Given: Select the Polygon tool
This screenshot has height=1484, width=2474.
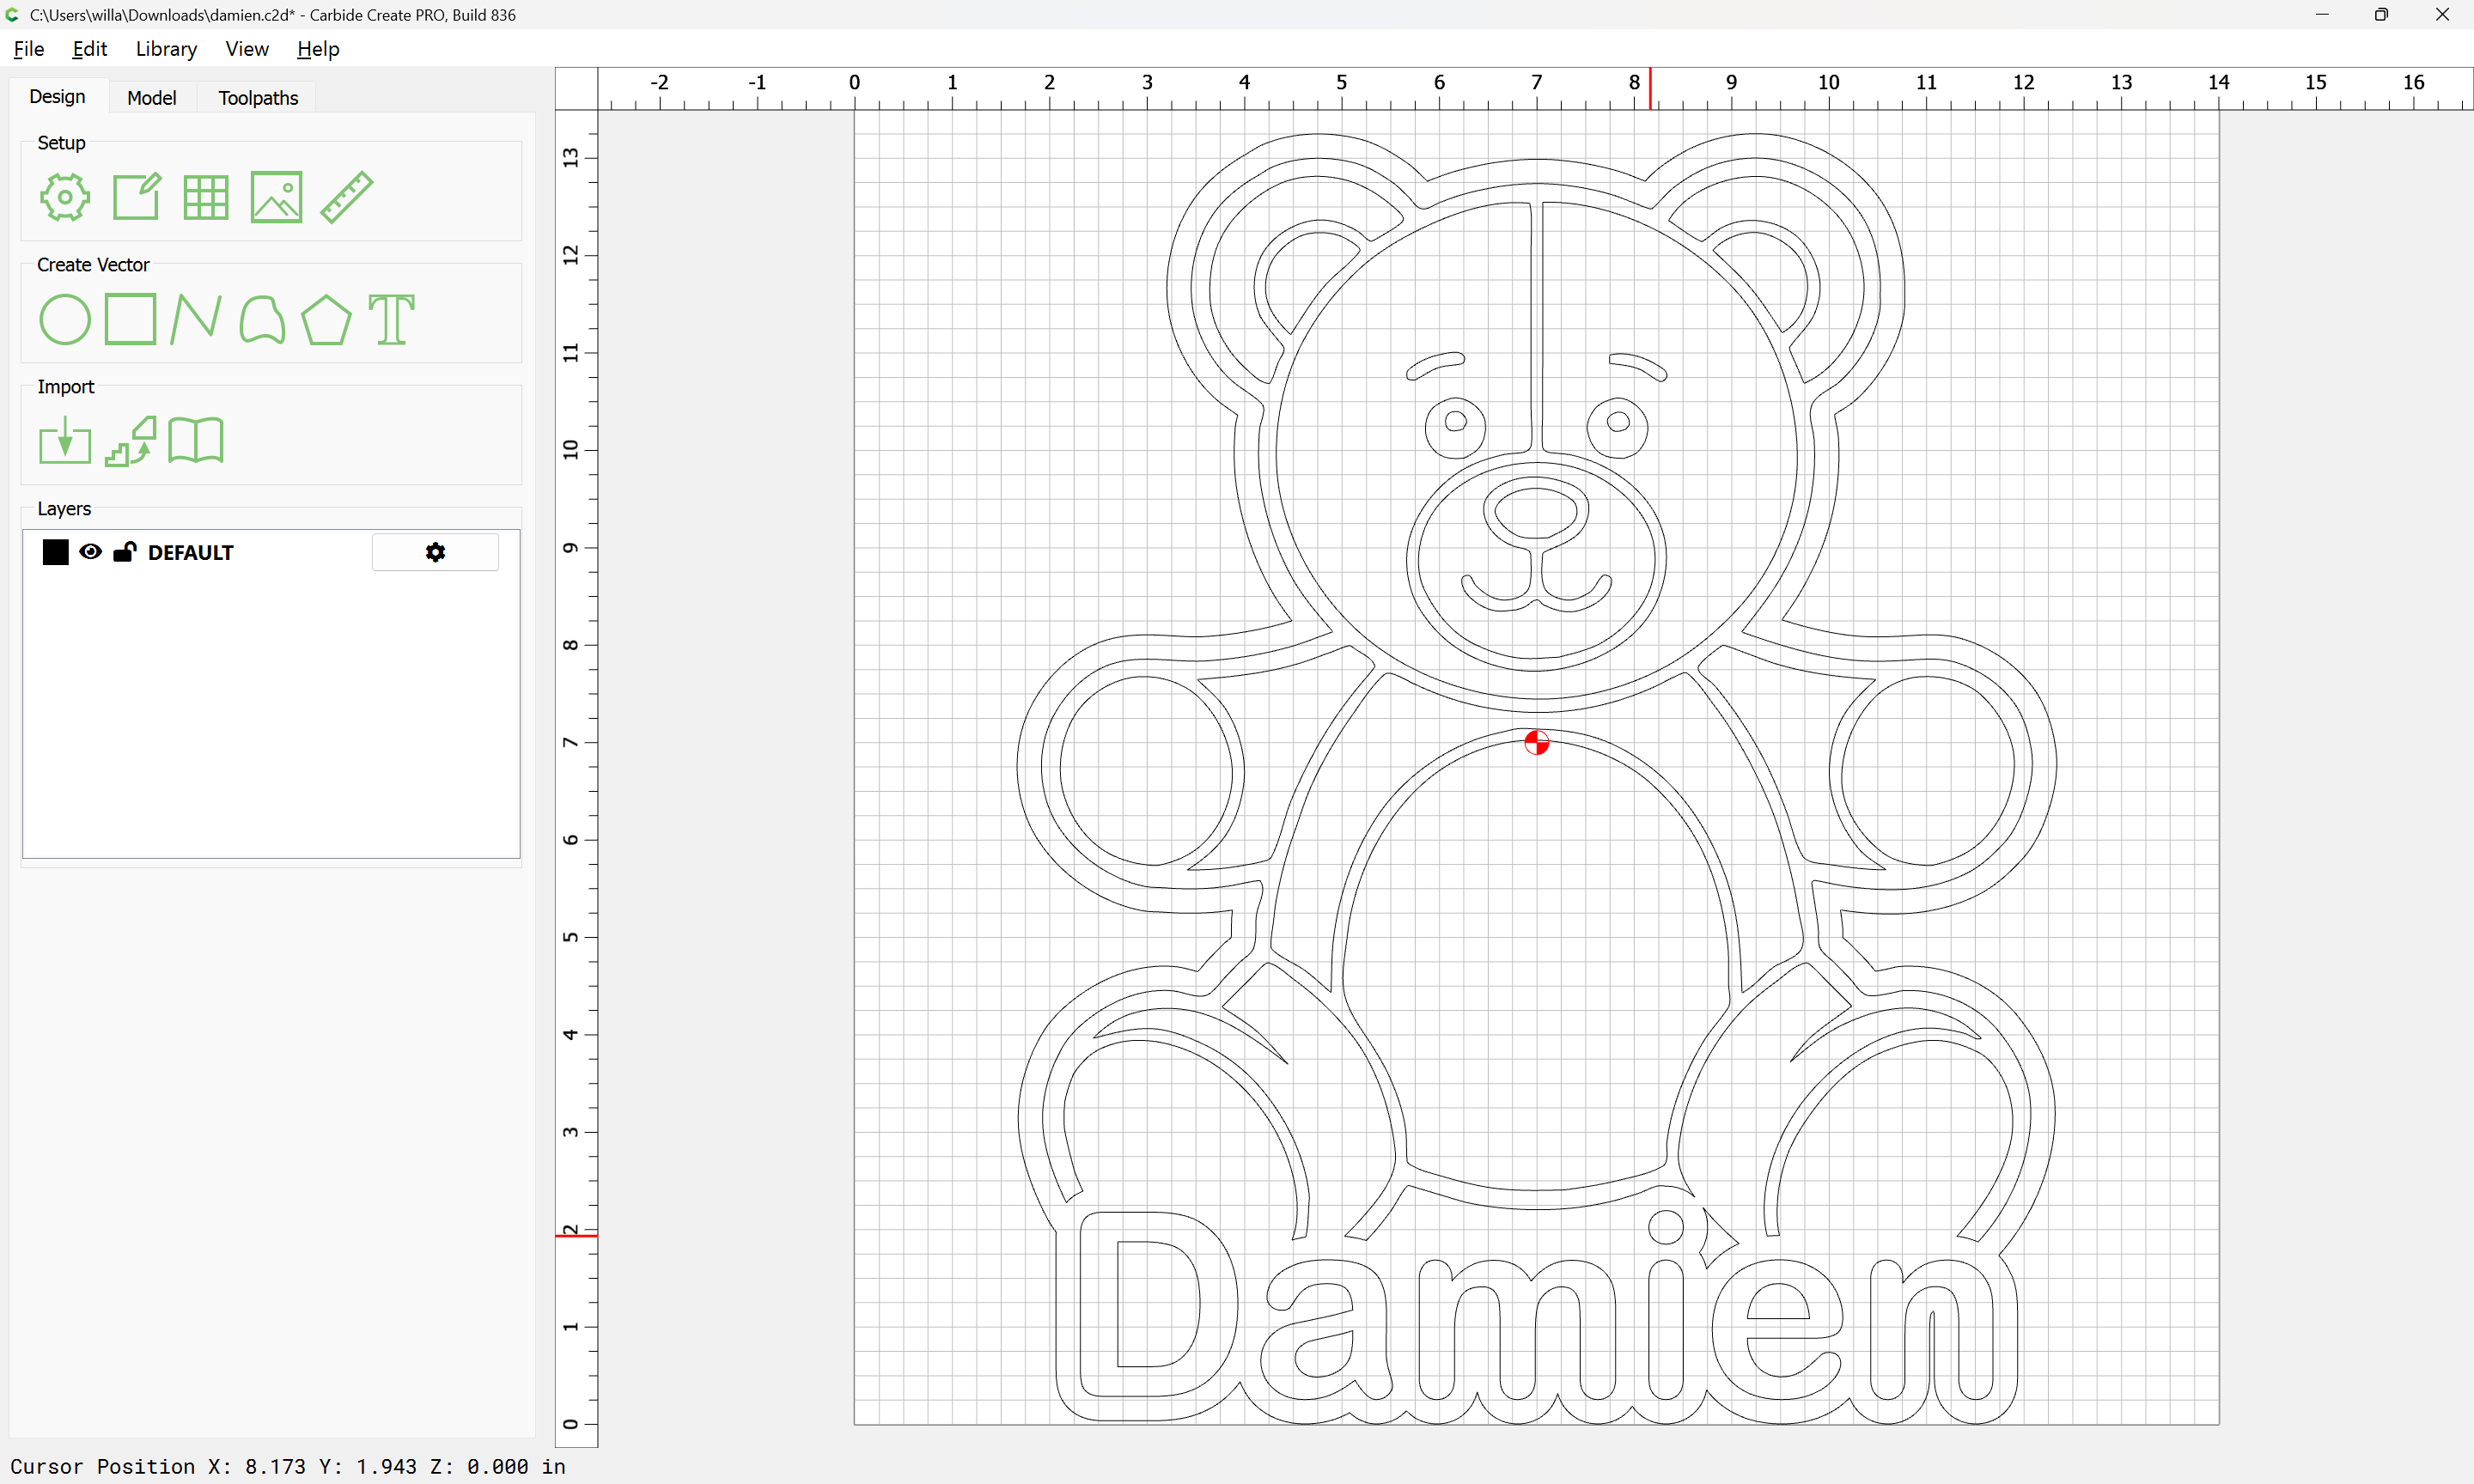Looking at the screenshot, I should [x=326, y=320].
